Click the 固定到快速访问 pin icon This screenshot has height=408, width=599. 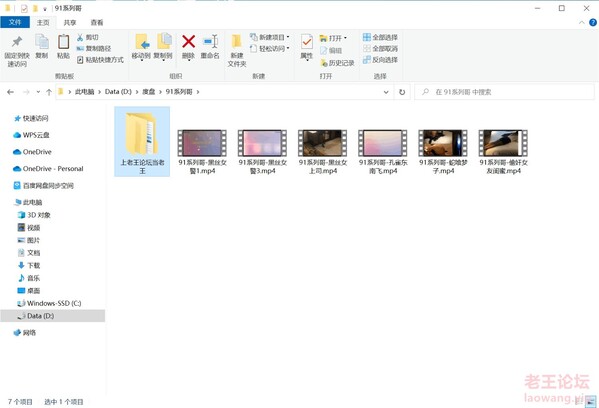[17, 42]
